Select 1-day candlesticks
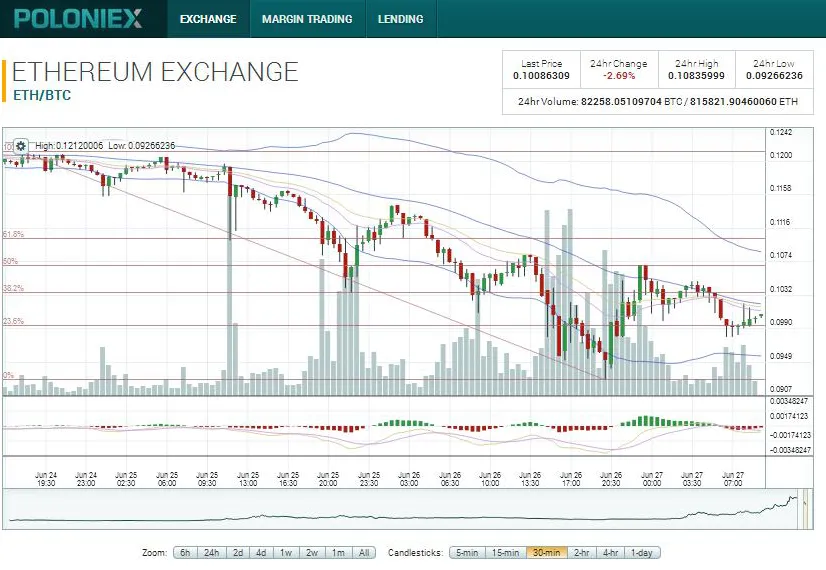Viewport: 826px width, 570px height. click(x=642, y=553)
